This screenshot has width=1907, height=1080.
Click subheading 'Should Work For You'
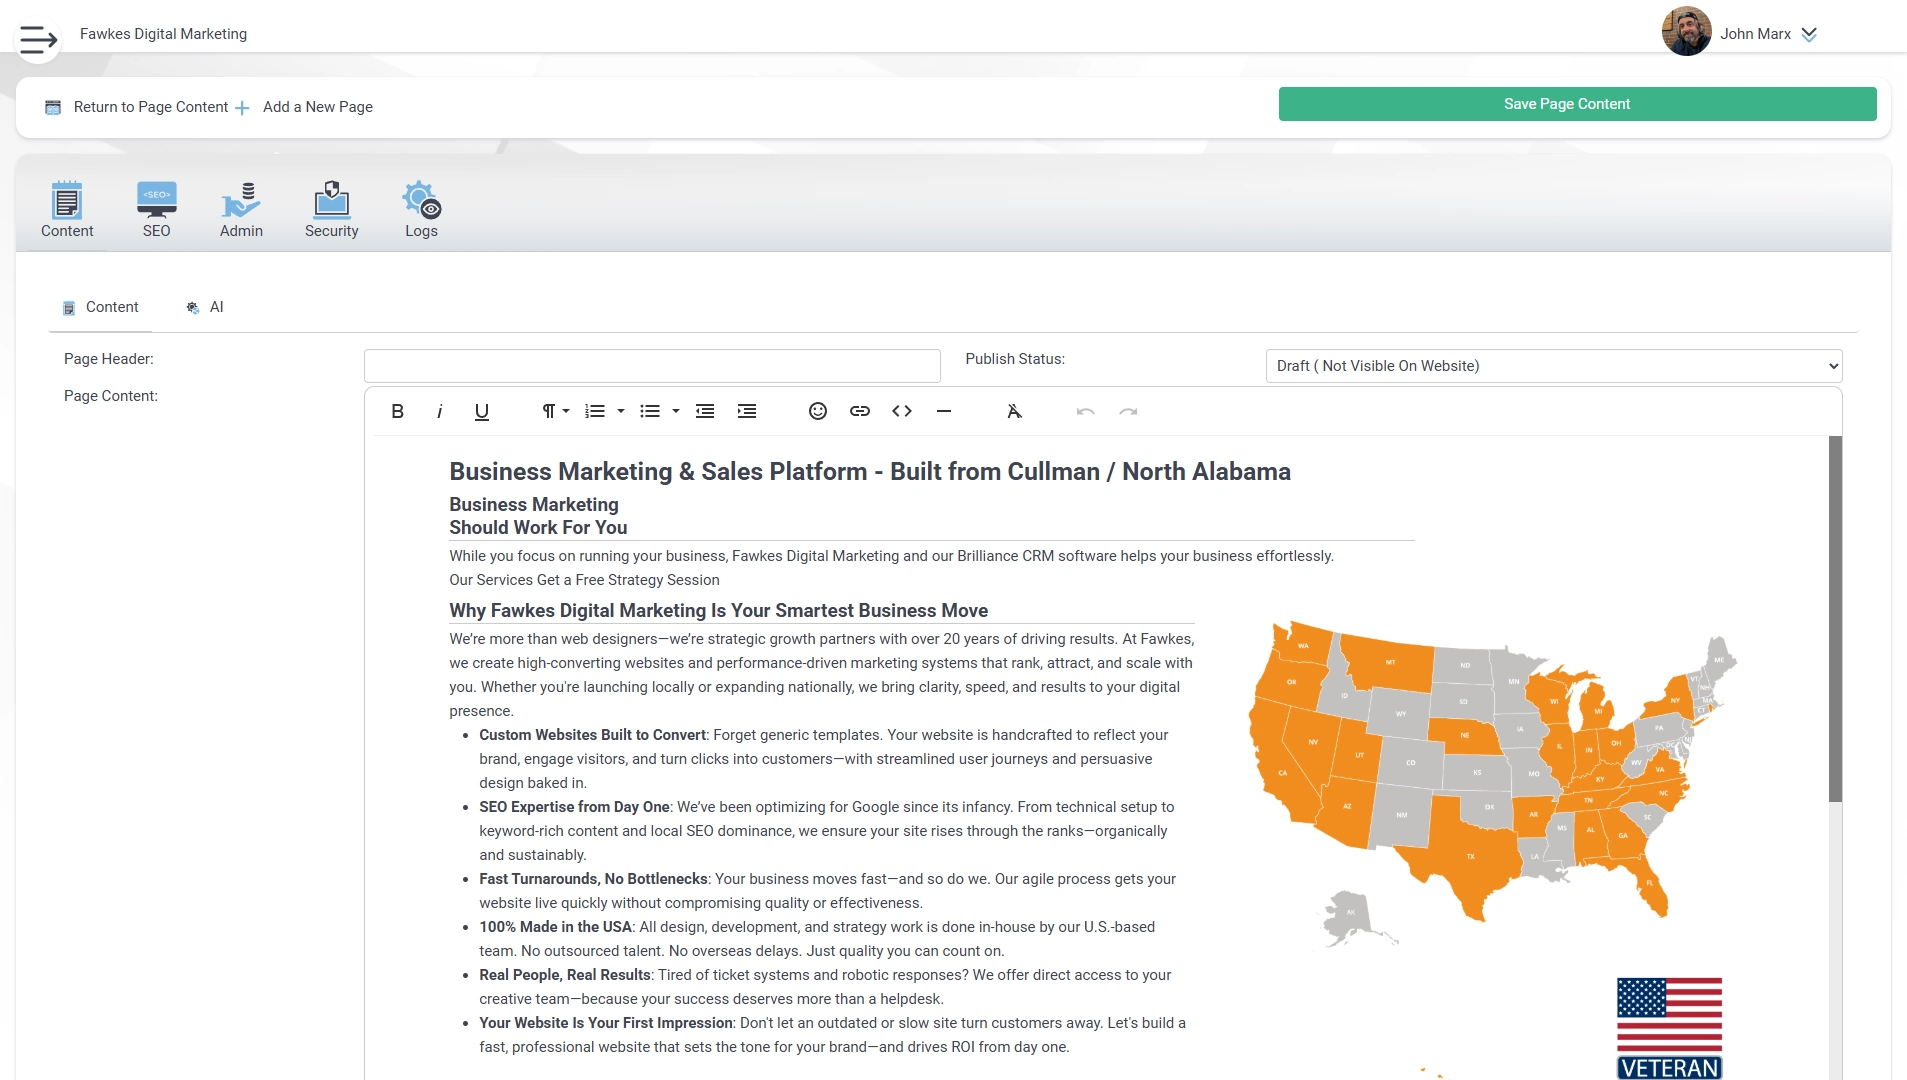tap(538, 528)
